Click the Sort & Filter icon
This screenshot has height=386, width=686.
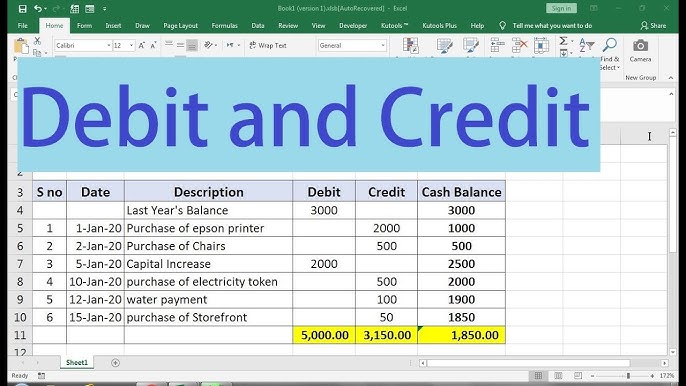point(586,46)
